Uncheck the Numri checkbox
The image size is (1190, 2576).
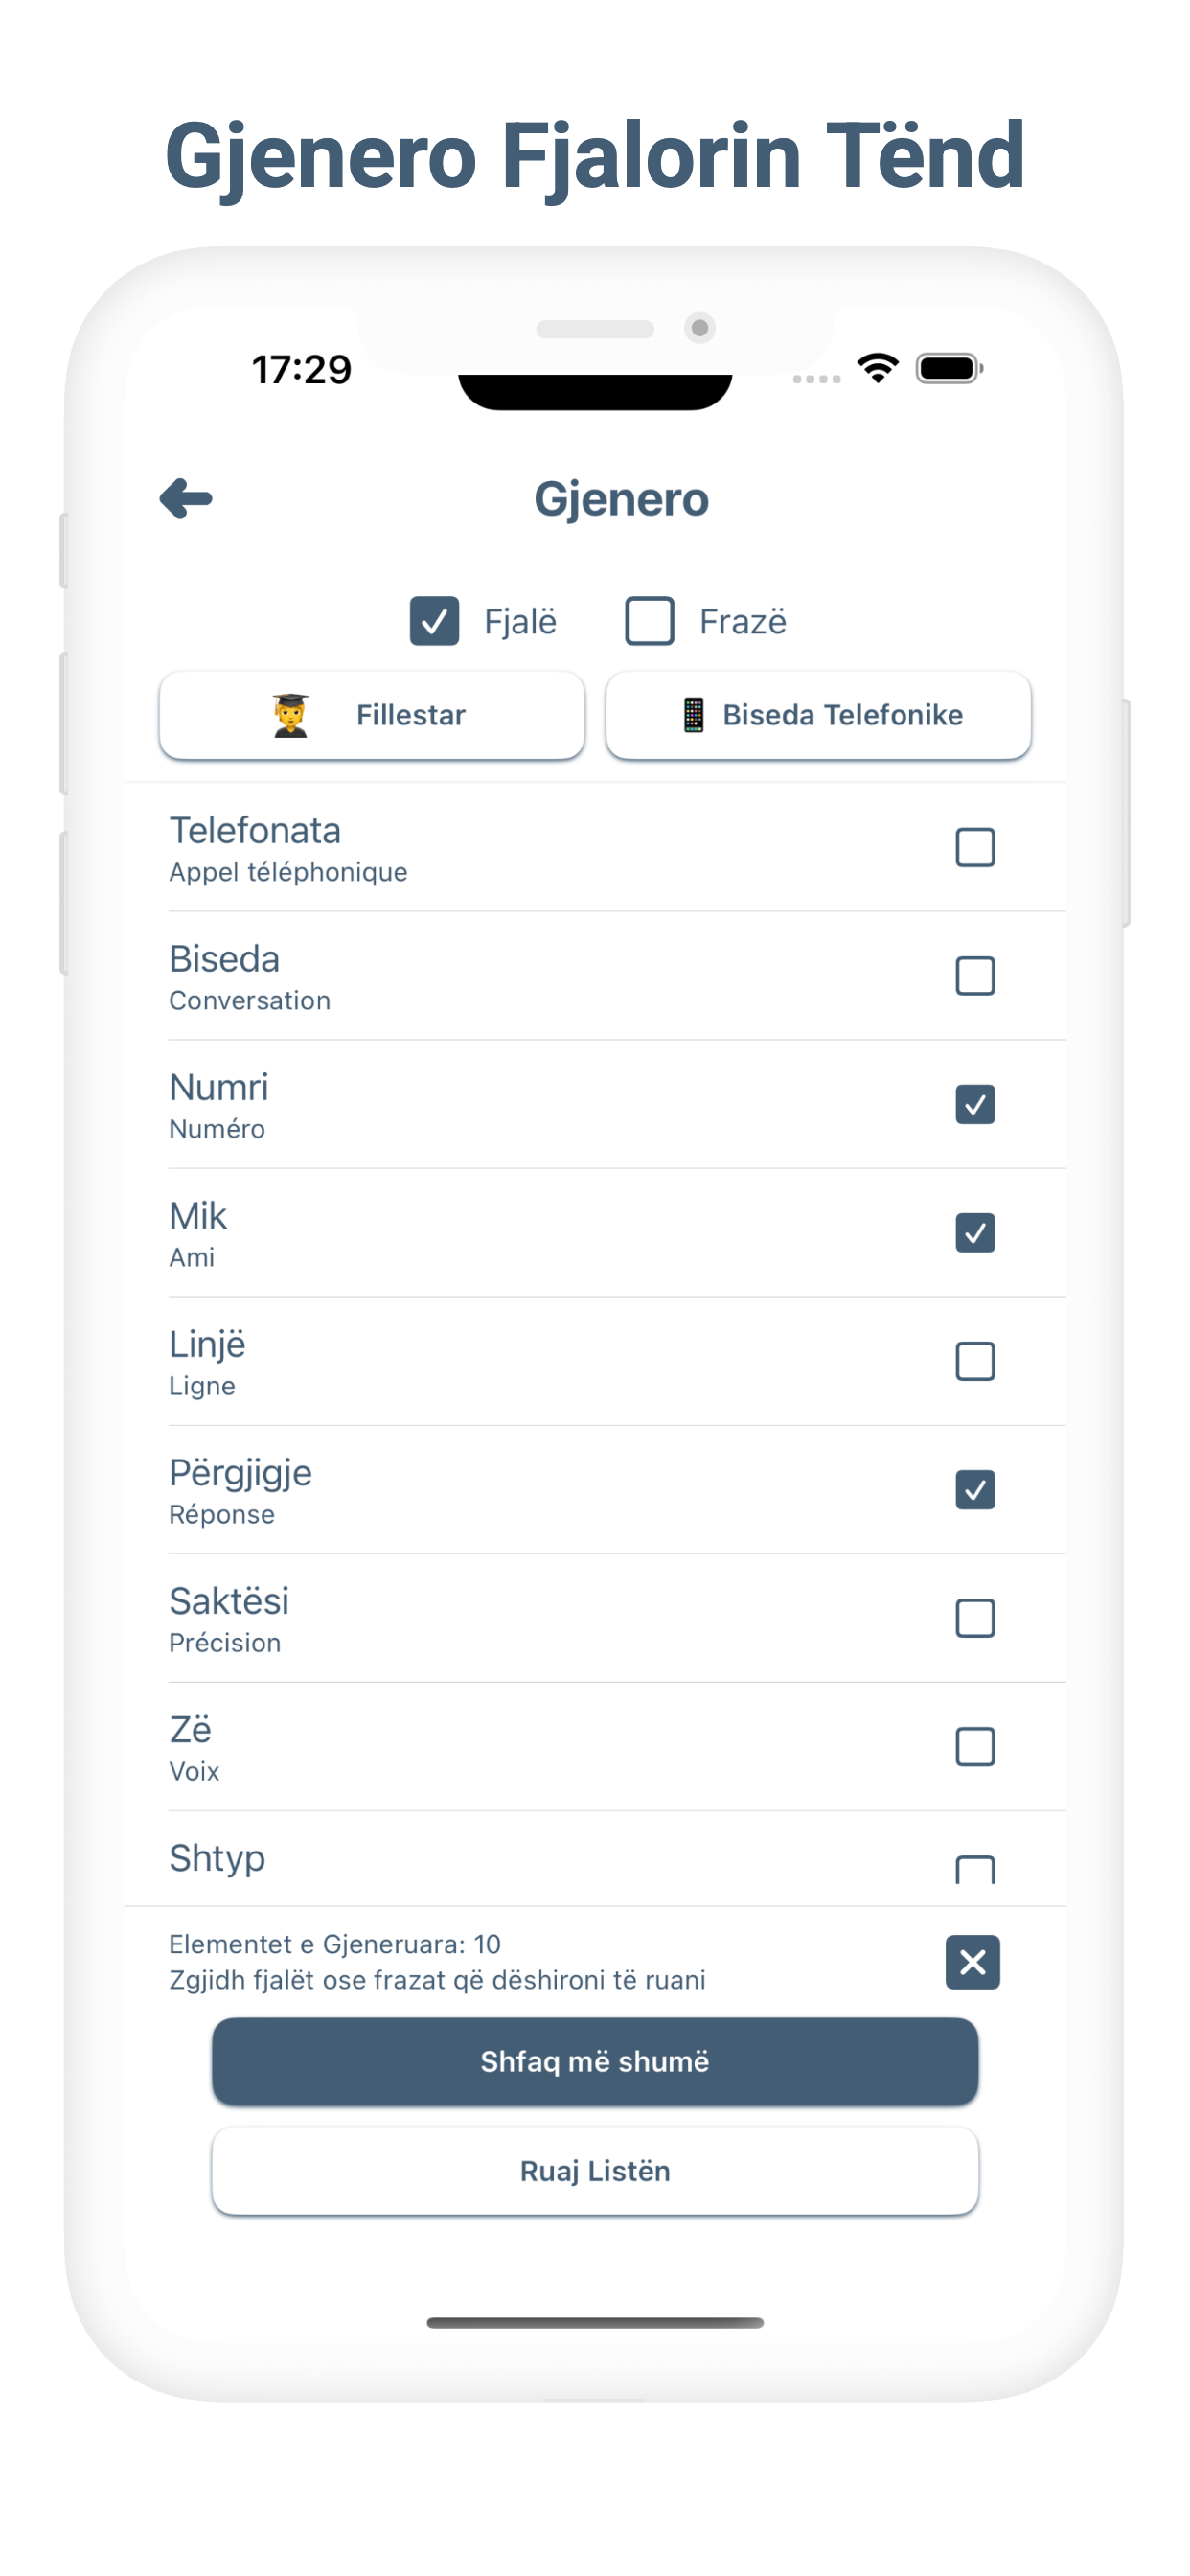coord(975,1104)
